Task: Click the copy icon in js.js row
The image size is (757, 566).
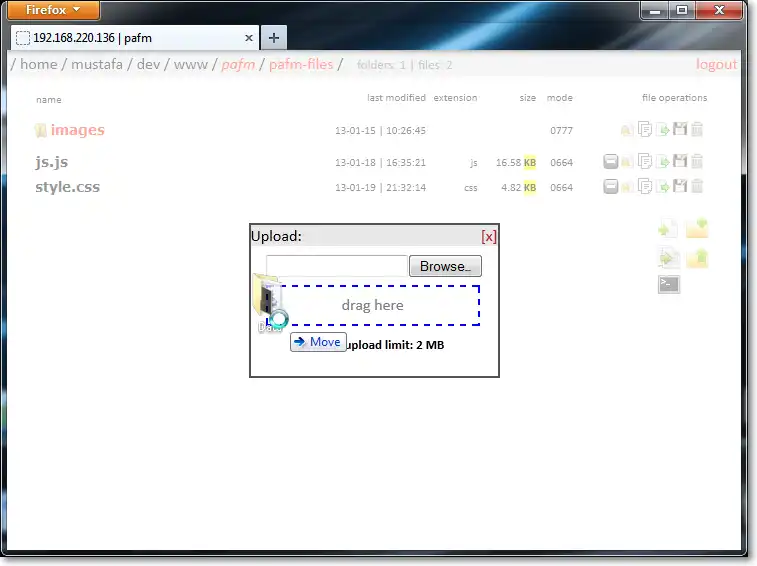Action: tap(645, 161)
